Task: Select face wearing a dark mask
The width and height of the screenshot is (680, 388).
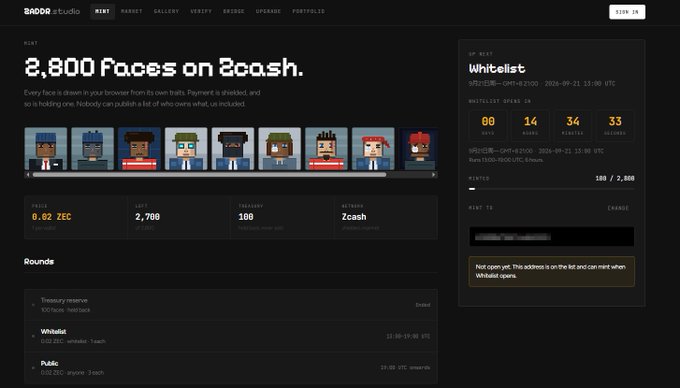Action: [233, 149]
